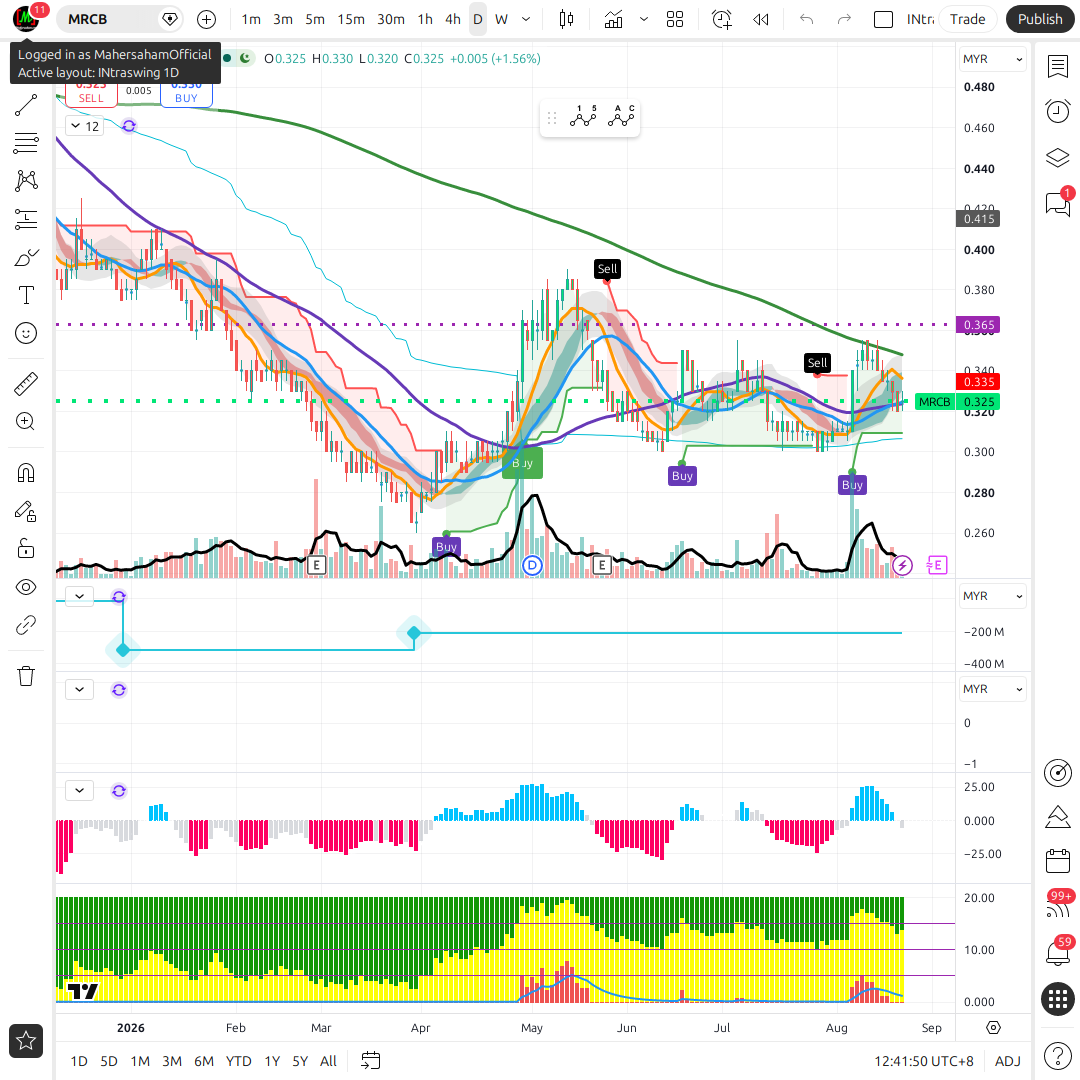Select the trend line drawing tool
This screenshot has width=1080, height=1080.
(26, 105)
